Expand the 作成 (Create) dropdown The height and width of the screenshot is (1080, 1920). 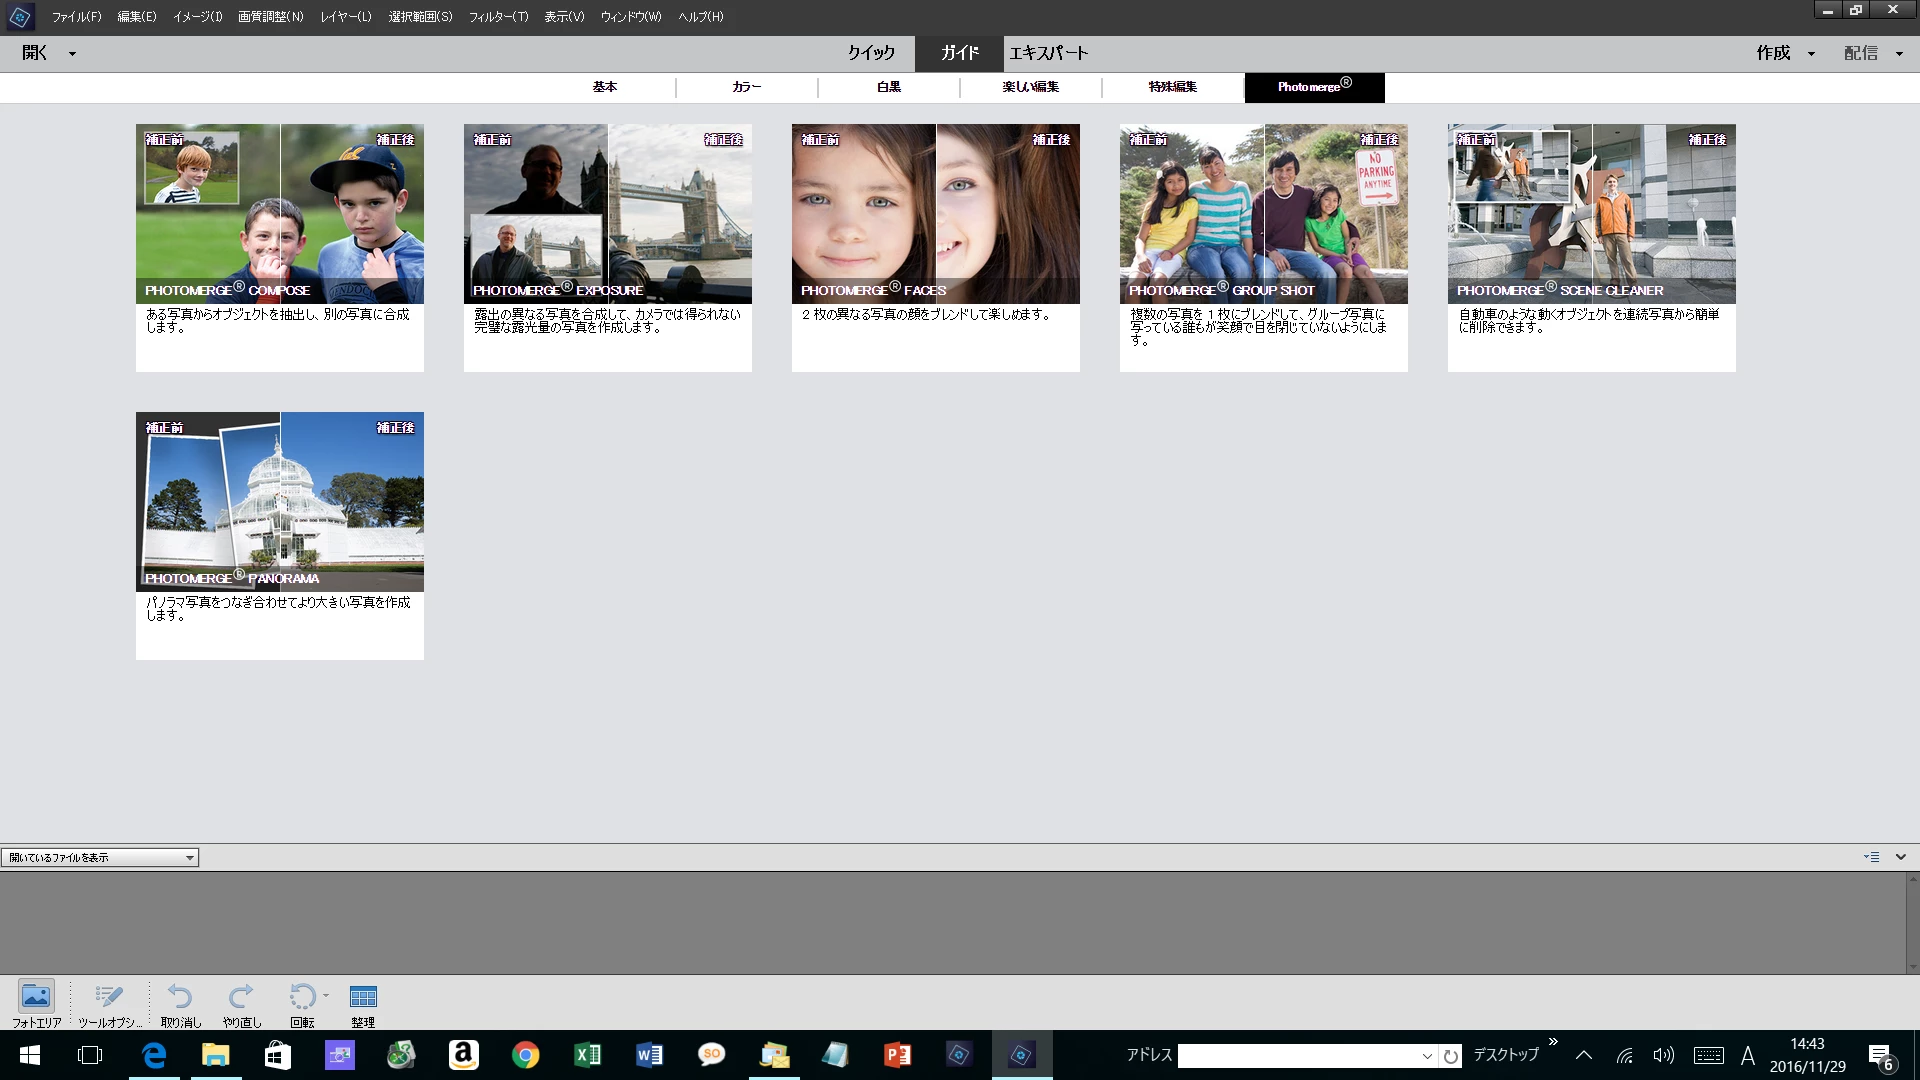click(x=1810, y=54)
